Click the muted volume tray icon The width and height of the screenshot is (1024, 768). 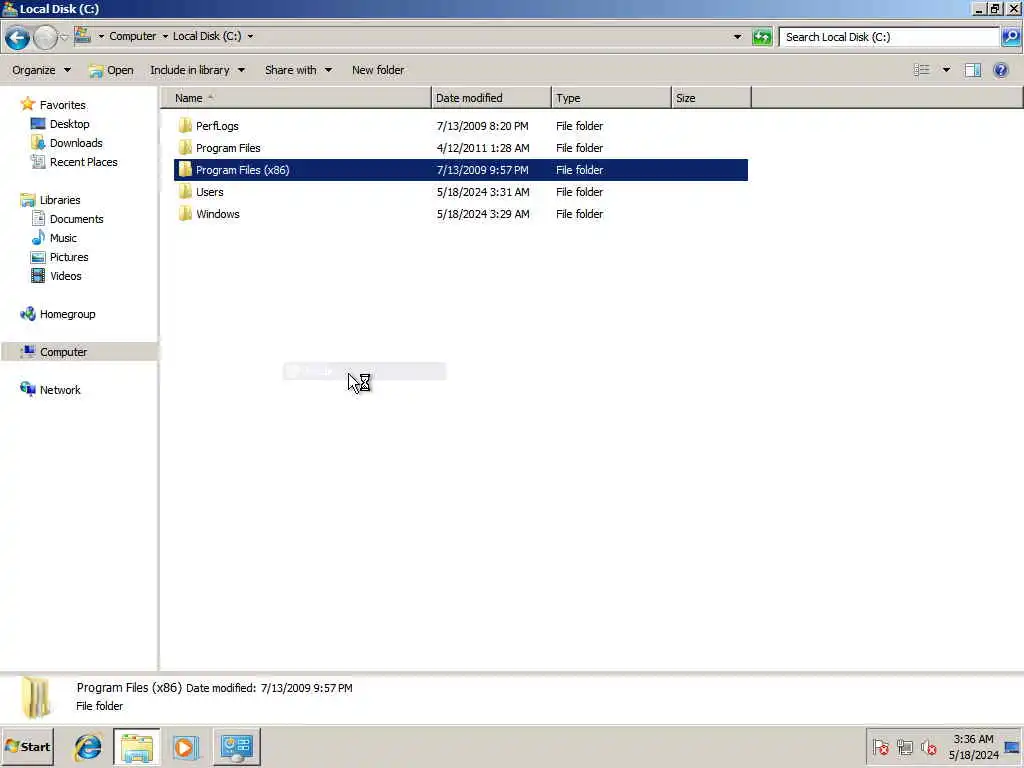[928, 746]
